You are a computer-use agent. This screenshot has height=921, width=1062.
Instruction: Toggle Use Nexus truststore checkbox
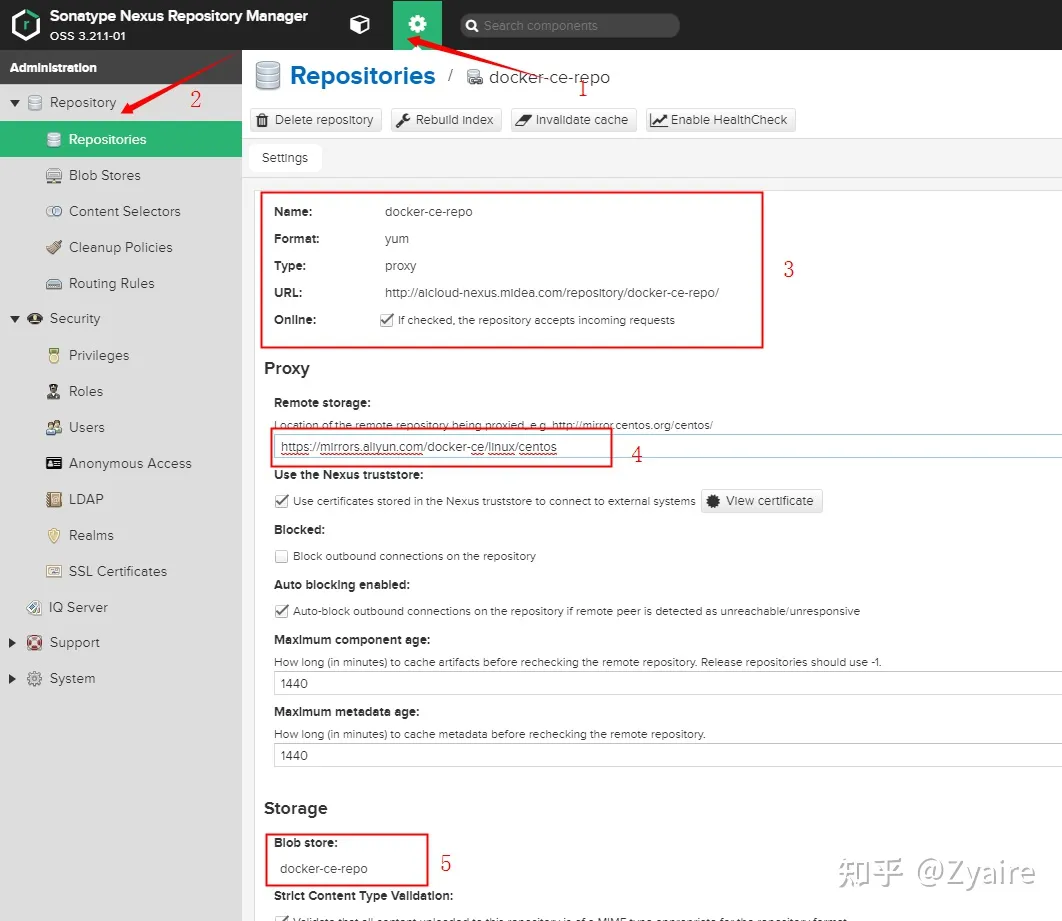(x=282, y=501)
